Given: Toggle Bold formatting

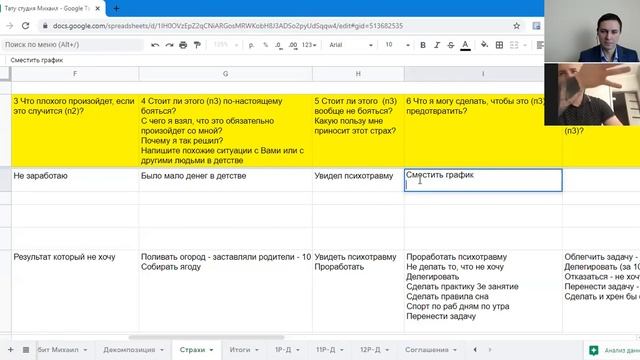Looking at the screenshot, I should pos(423,45).
